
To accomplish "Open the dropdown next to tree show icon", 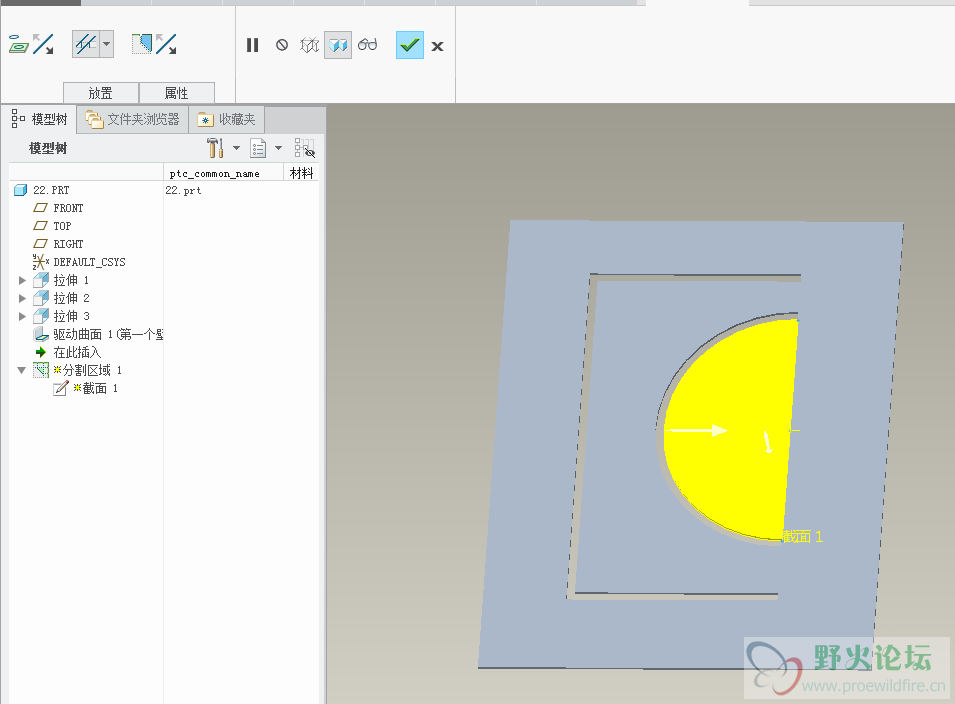I will 278,148.
